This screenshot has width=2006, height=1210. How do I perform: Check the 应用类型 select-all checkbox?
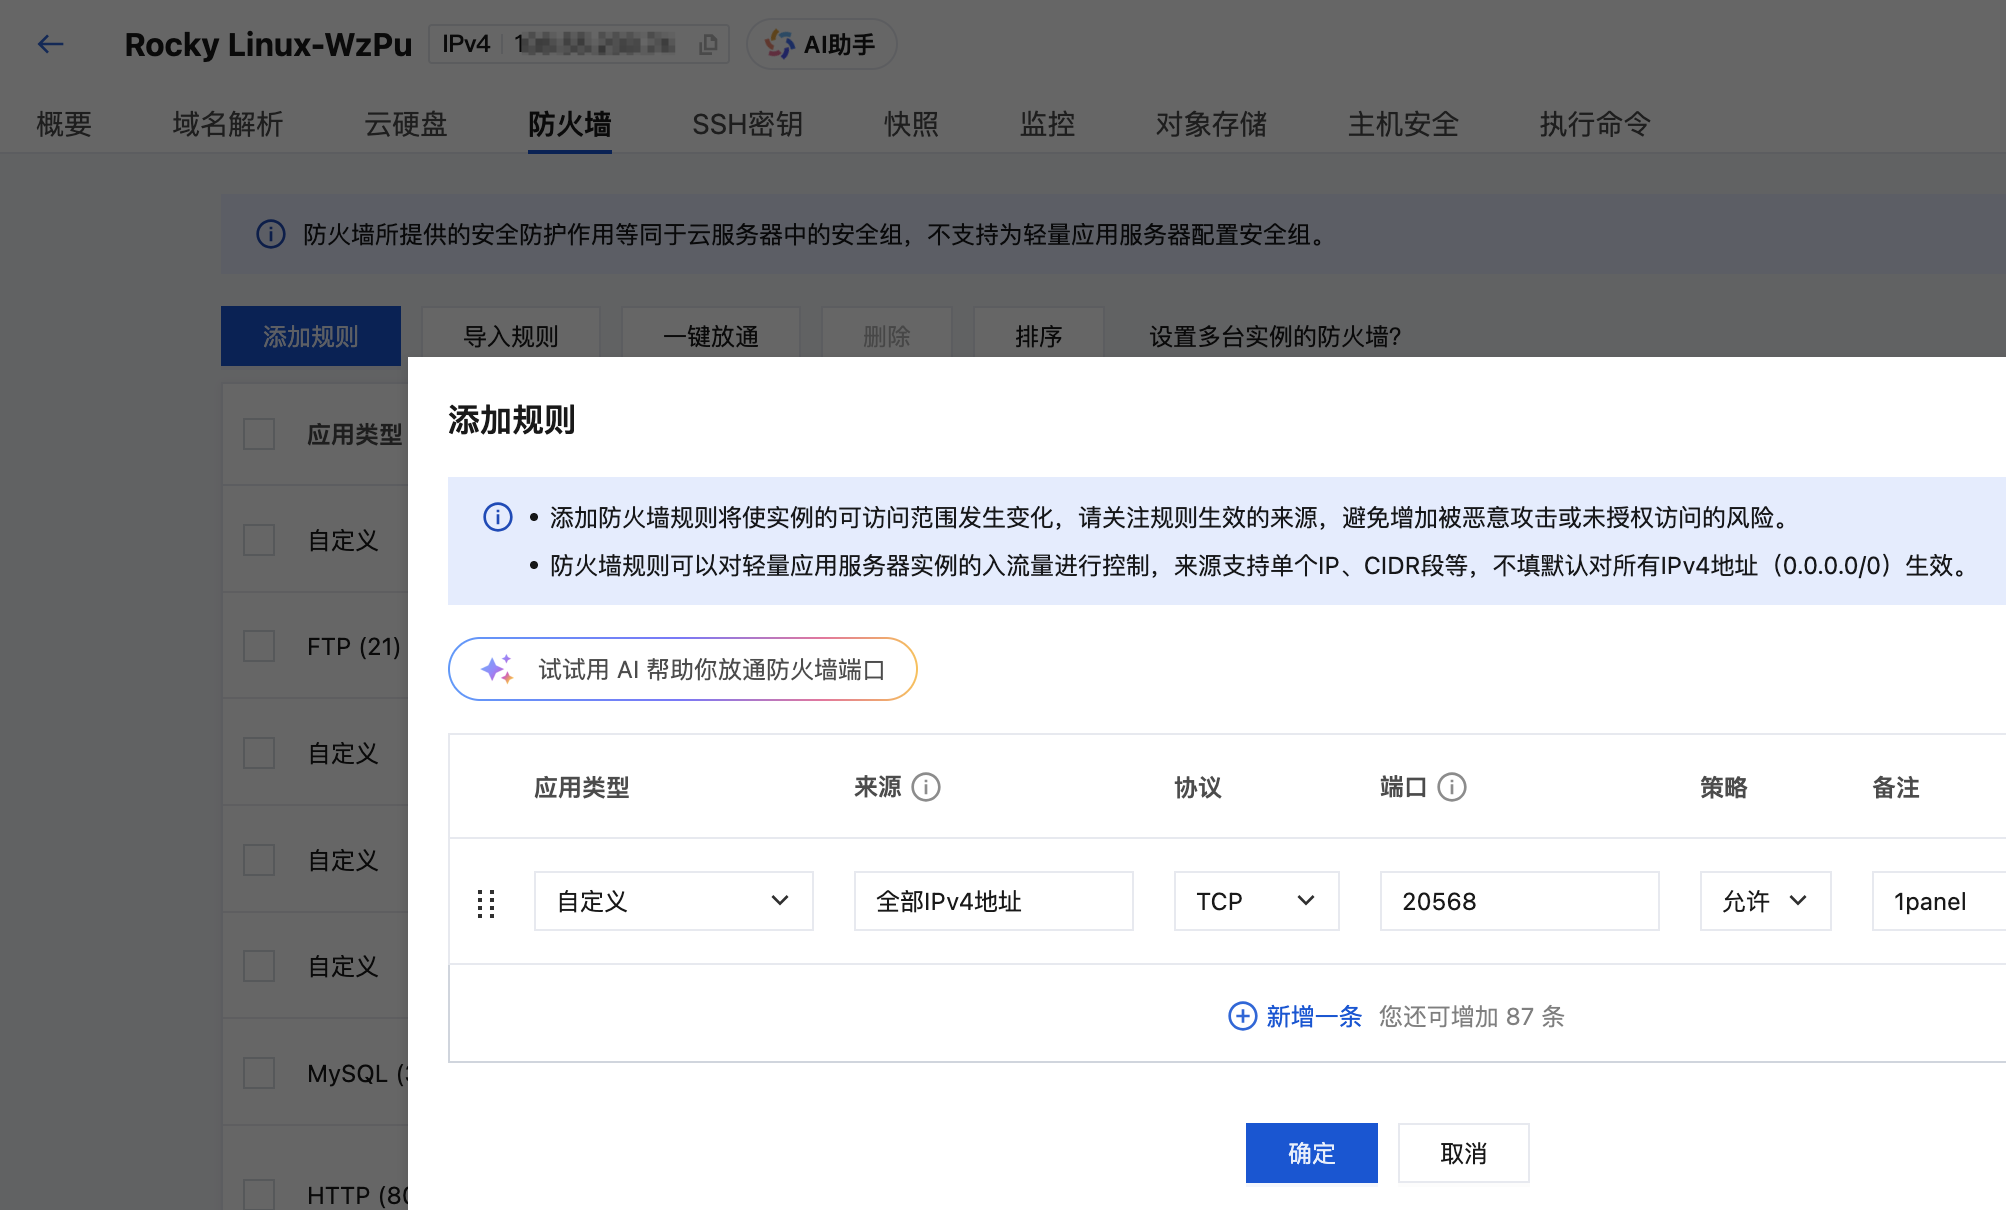point(258,433)
